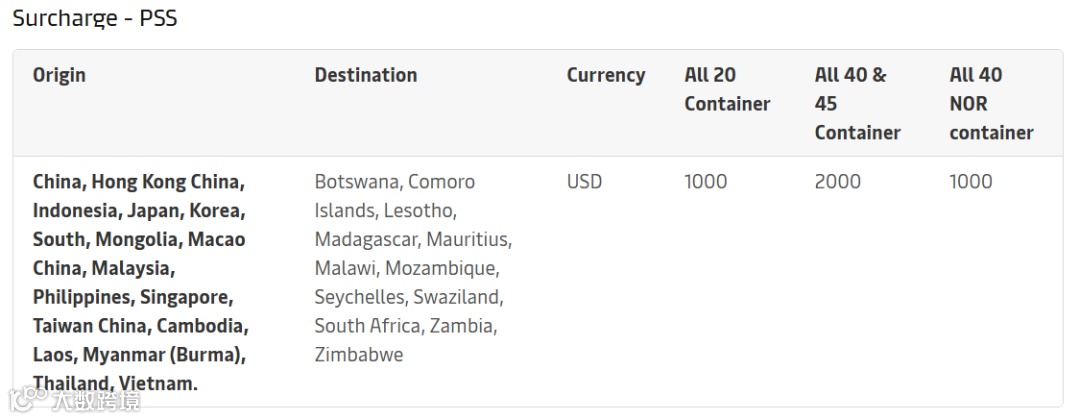This screenshot has width=1080, height=420.
Task: Click the USD currency cell
Action: pyautogui.click(x=584, y=182)
